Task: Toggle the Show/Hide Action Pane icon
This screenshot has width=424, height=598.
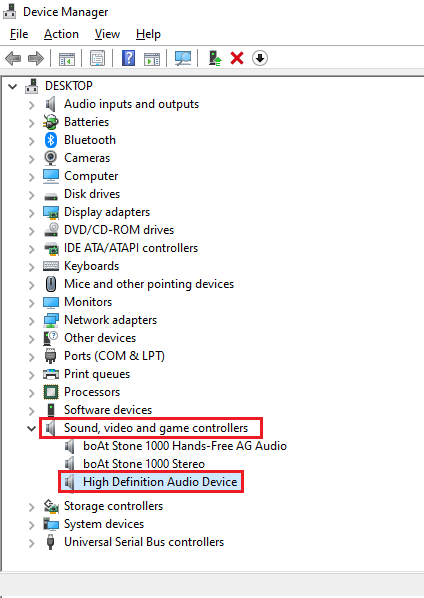Action: (x=152, y=58)
